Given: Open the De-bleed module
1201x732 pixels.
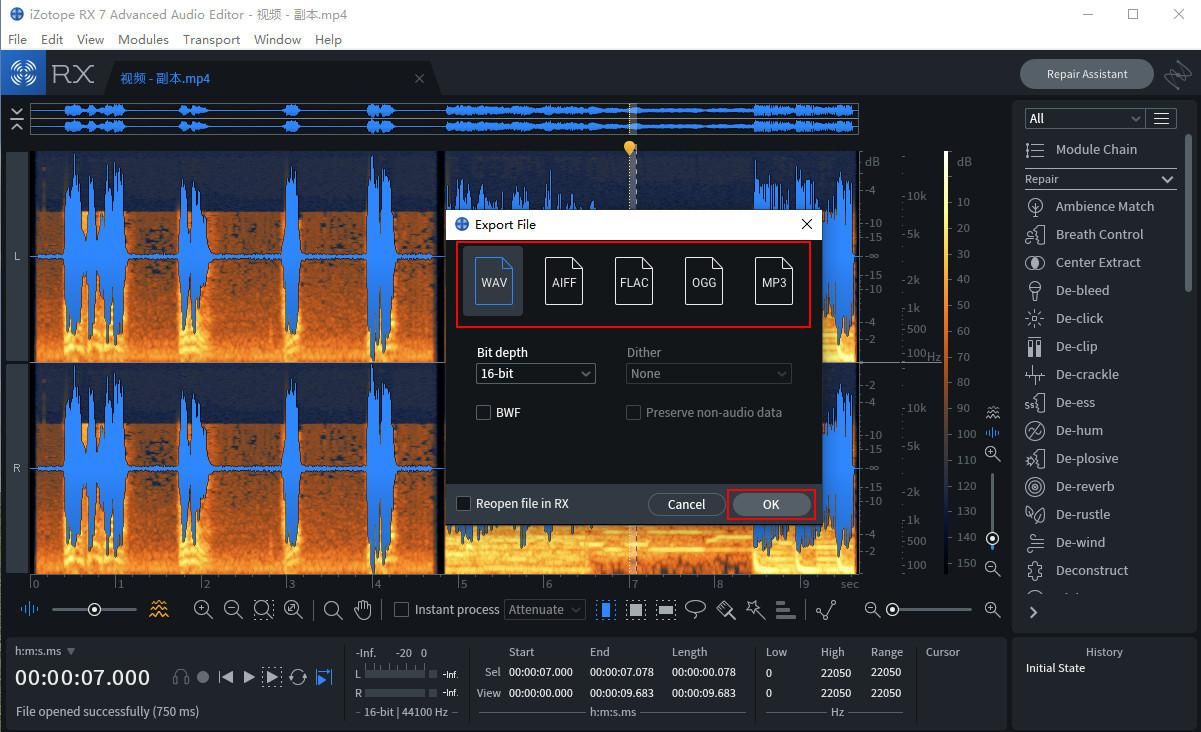Looking at the screenshot, I should click(1068, 290).
